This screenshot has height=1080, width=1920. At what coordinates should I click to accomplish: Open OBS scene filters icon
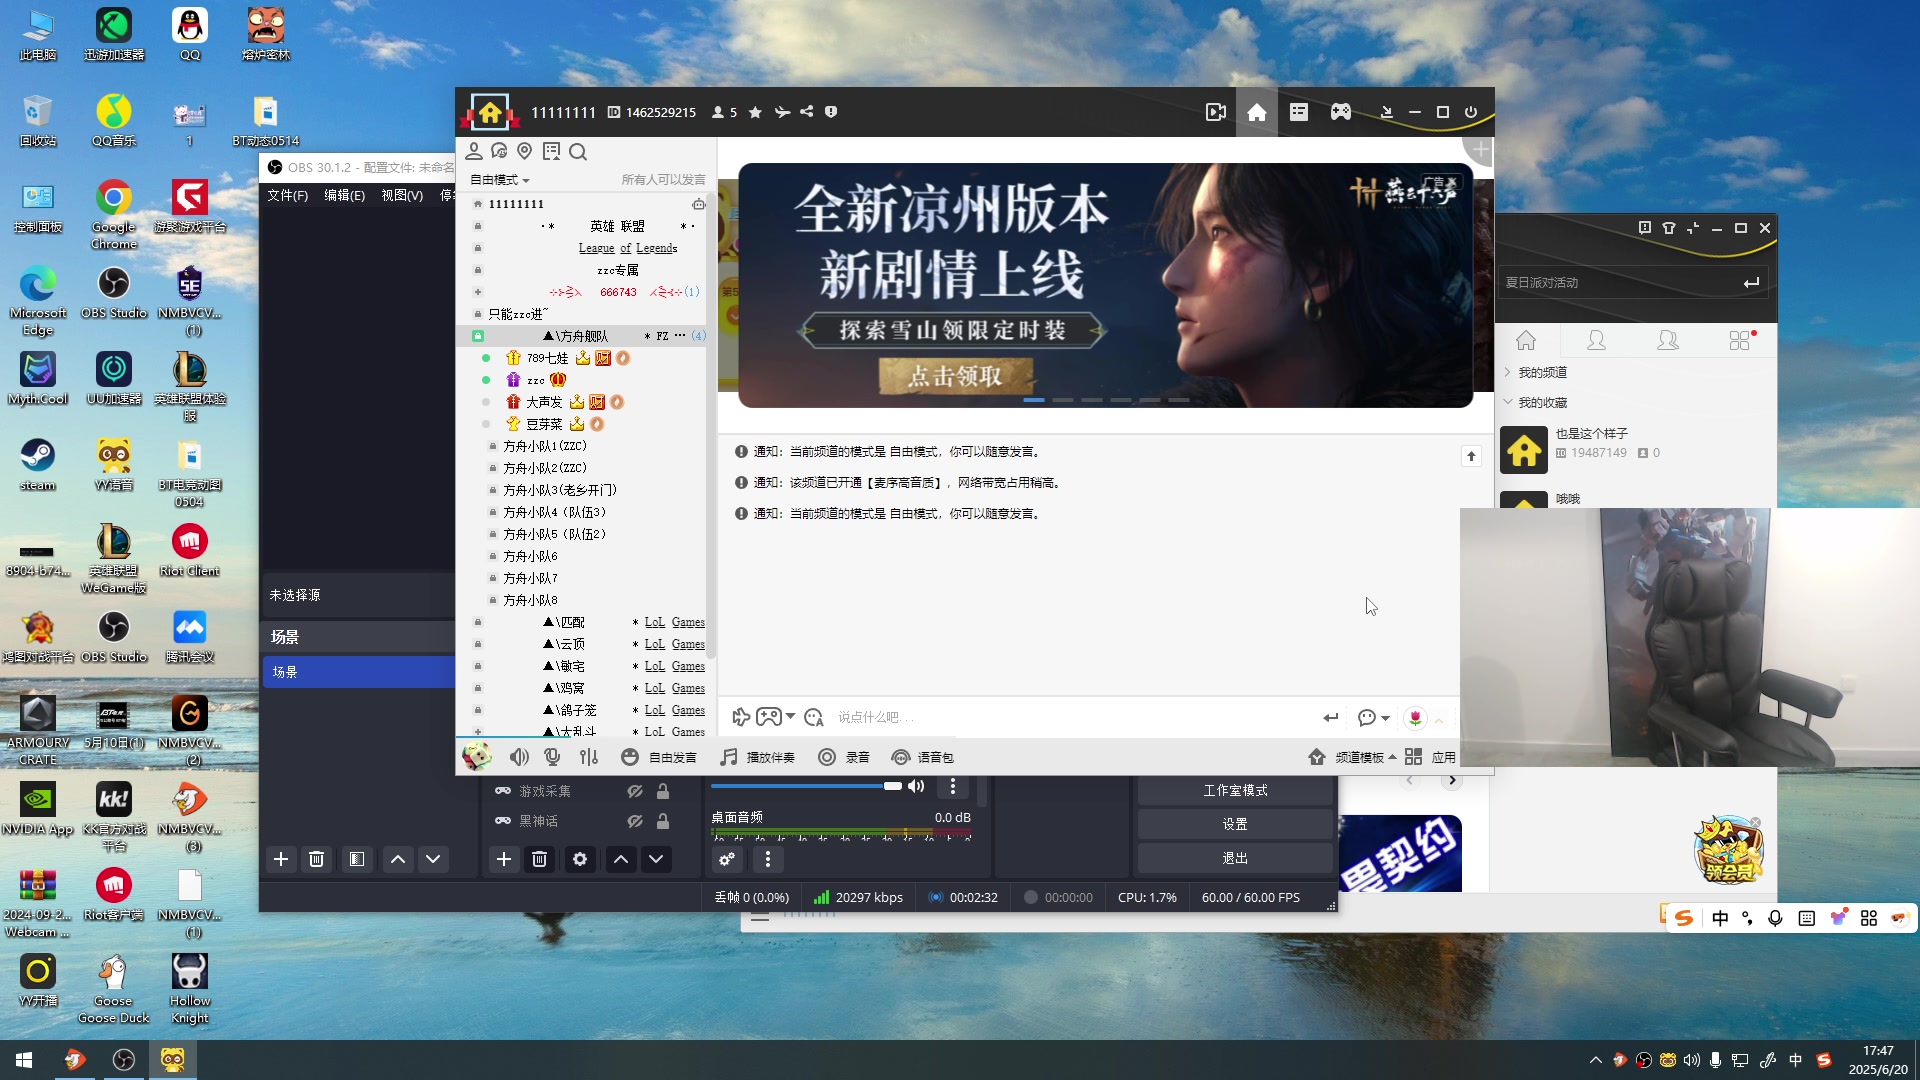[357, 859]
